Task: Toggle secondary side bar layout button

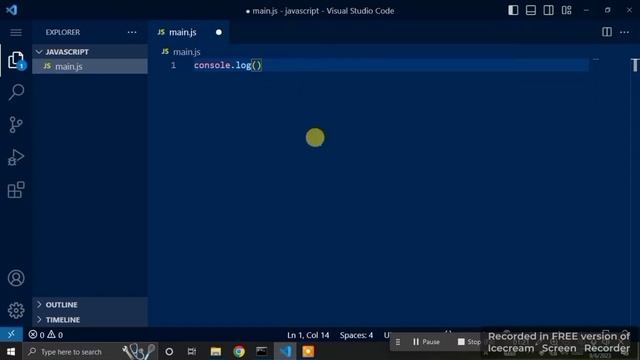Action: pos(549,10)
